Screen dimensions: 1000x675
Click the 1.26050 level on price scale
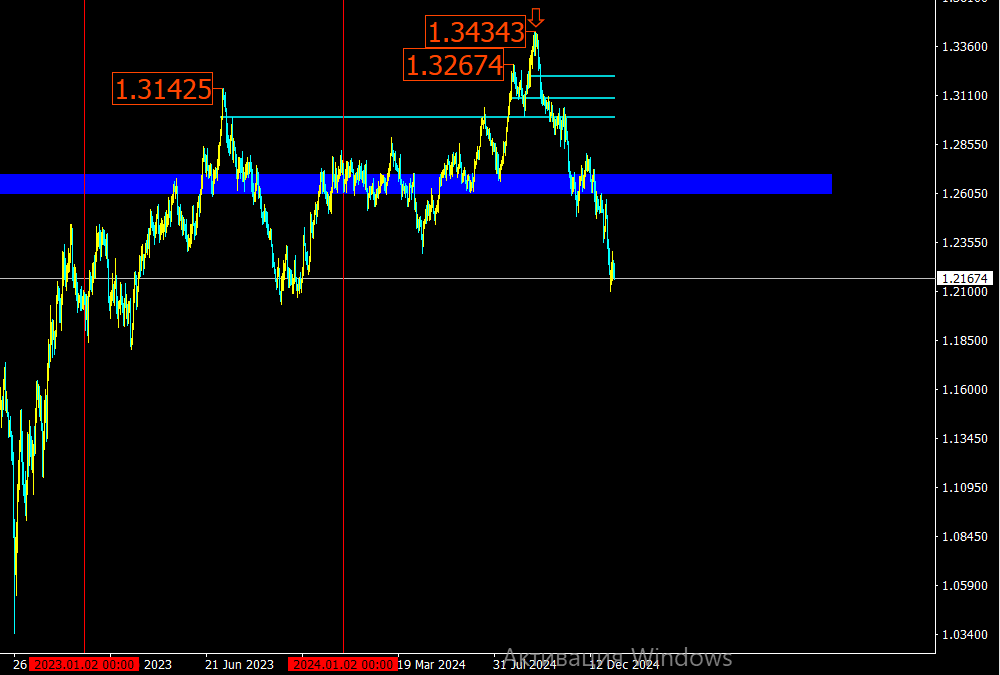[x=965, y=193]
